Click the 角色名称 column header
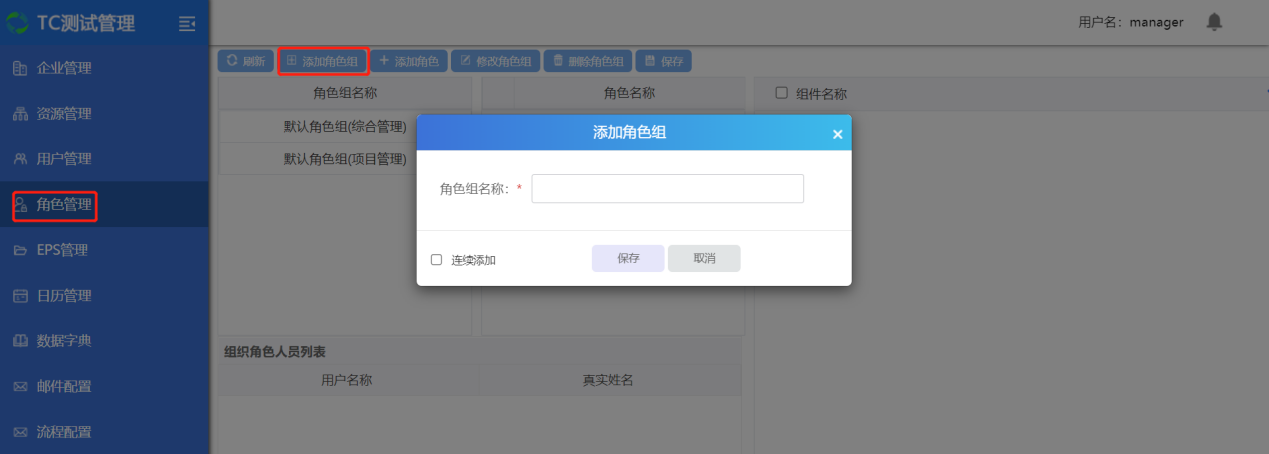The height and width of the screenshot is (454, 1269). [x=629, y=93]
